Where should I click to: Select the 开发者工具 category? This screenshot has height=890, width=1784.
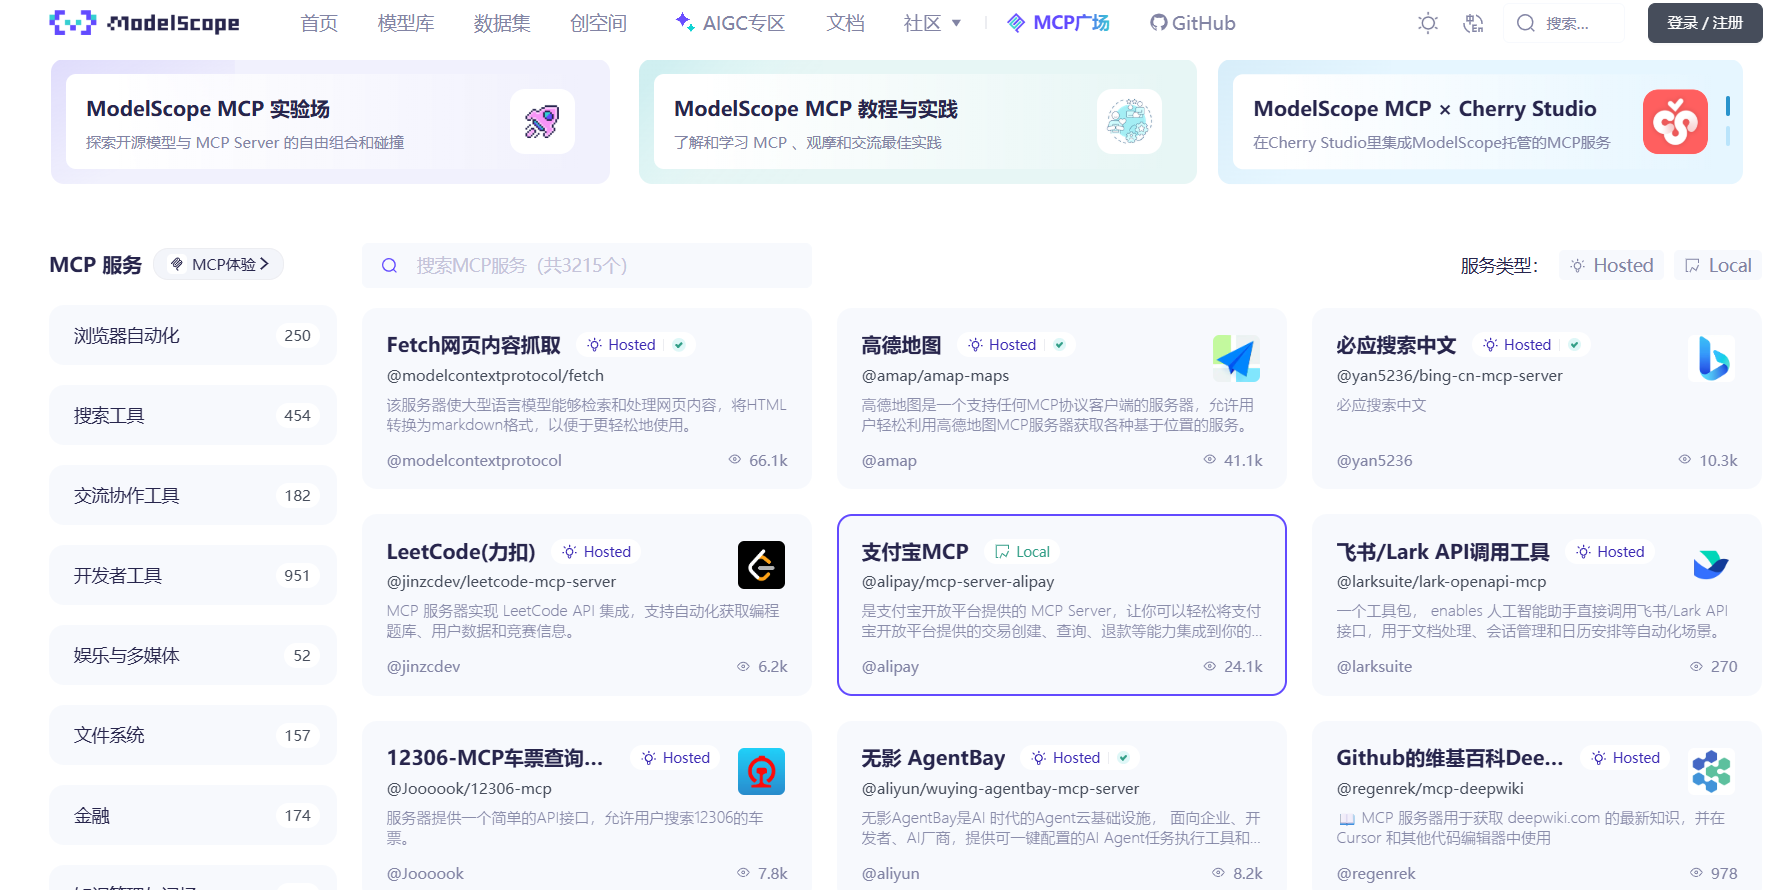193,575
